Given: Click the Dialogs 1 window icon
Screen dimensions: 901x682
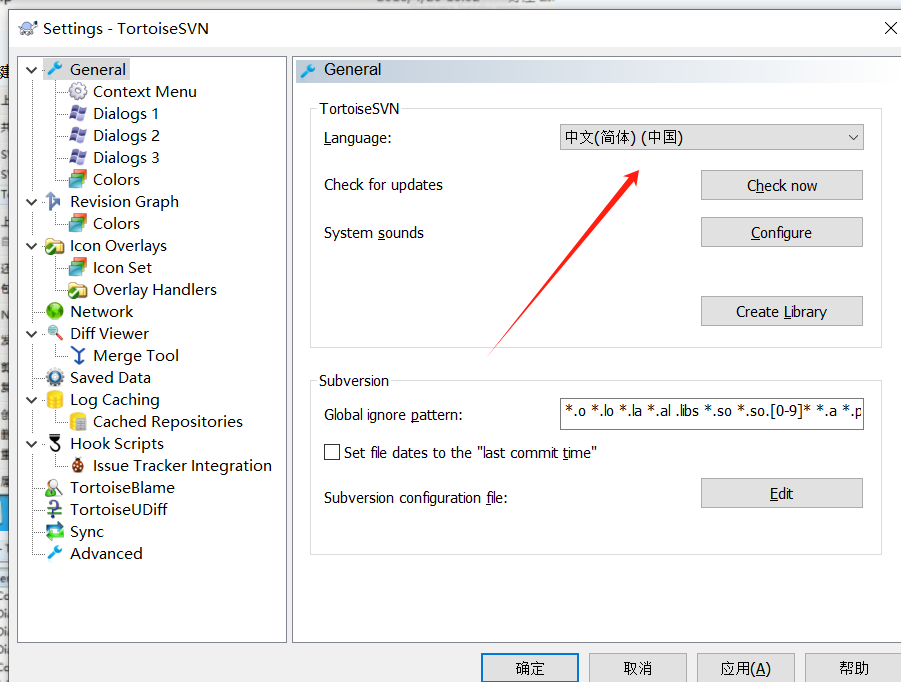Looking at the screenshot, I should pos(78,113).
